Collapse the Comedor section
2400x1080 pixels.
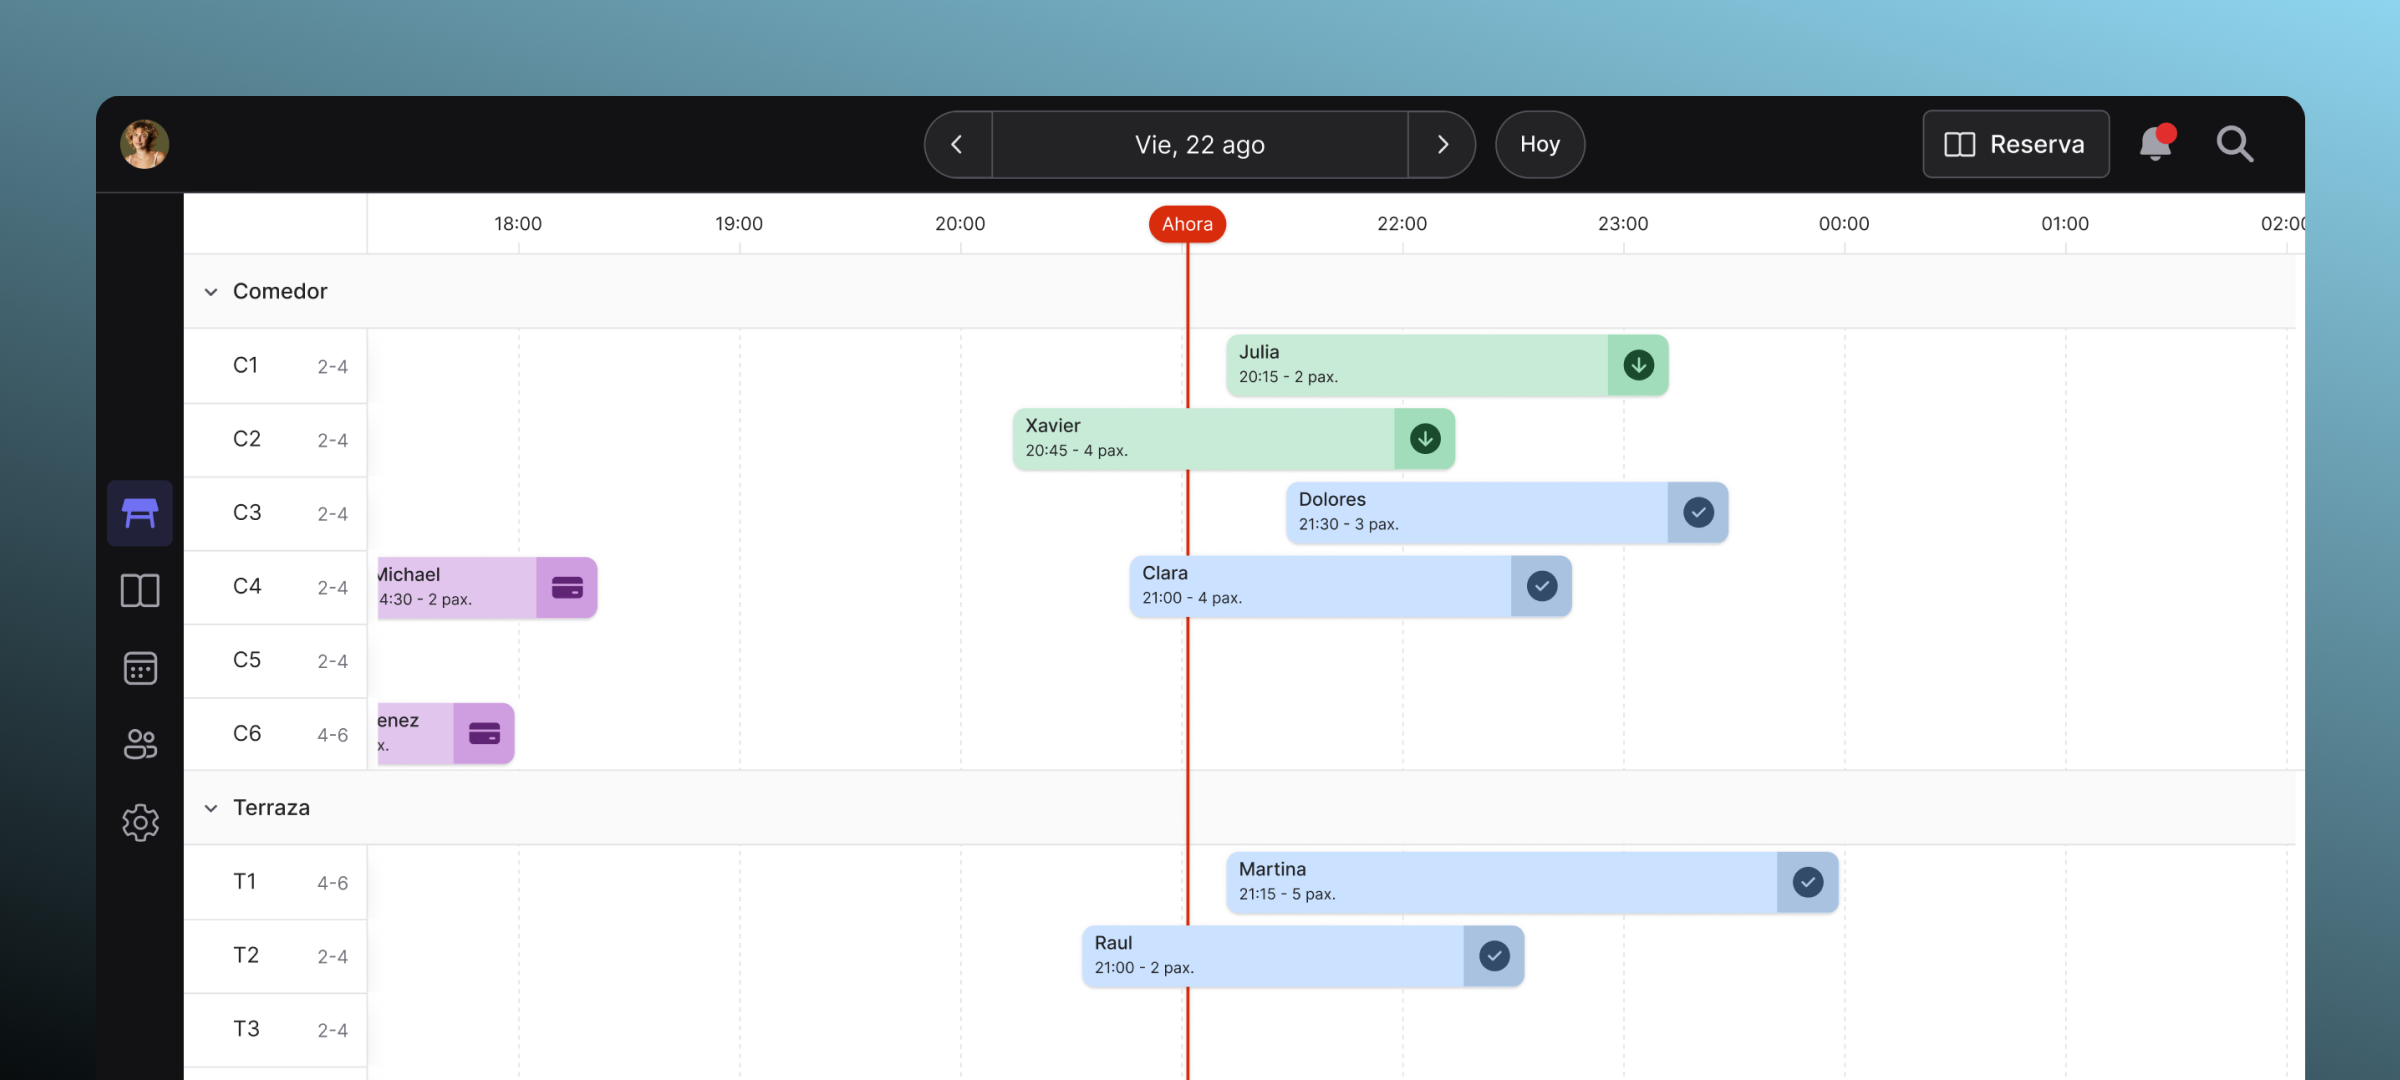click(x=211, y=292)
